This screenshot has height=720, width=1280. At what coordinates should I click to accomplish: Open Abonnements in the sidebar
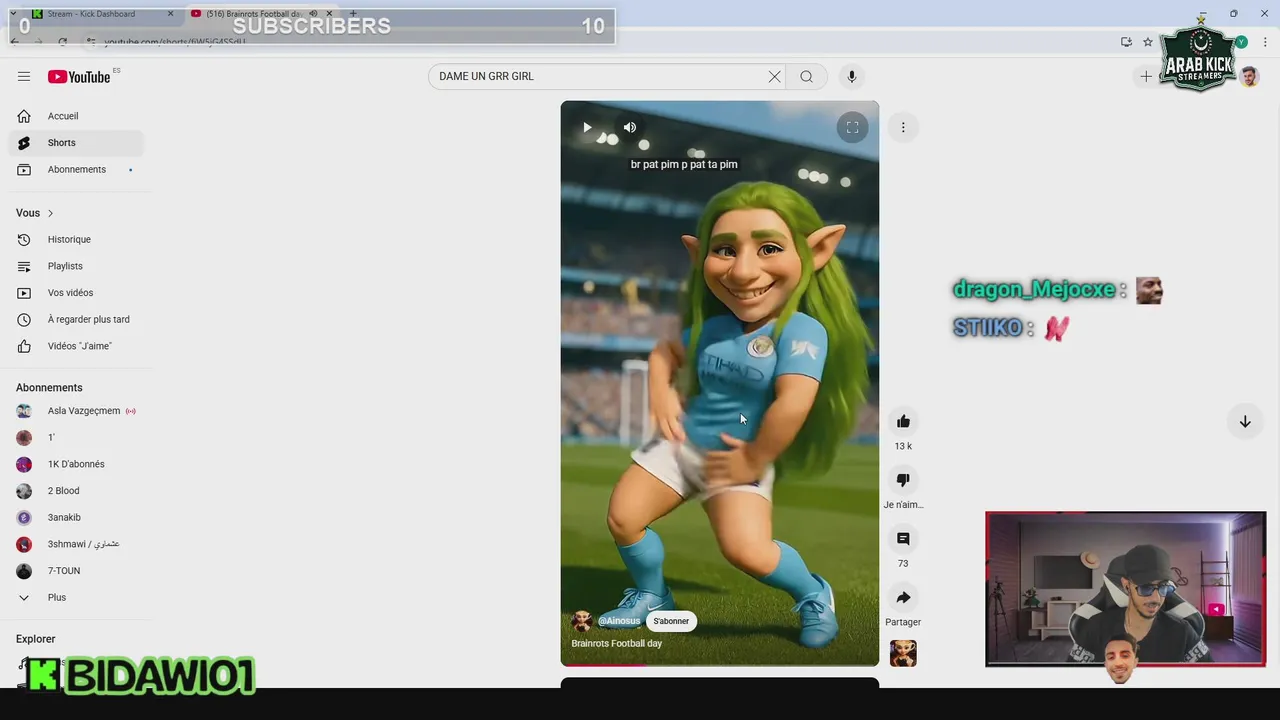[x=76, y=170]
